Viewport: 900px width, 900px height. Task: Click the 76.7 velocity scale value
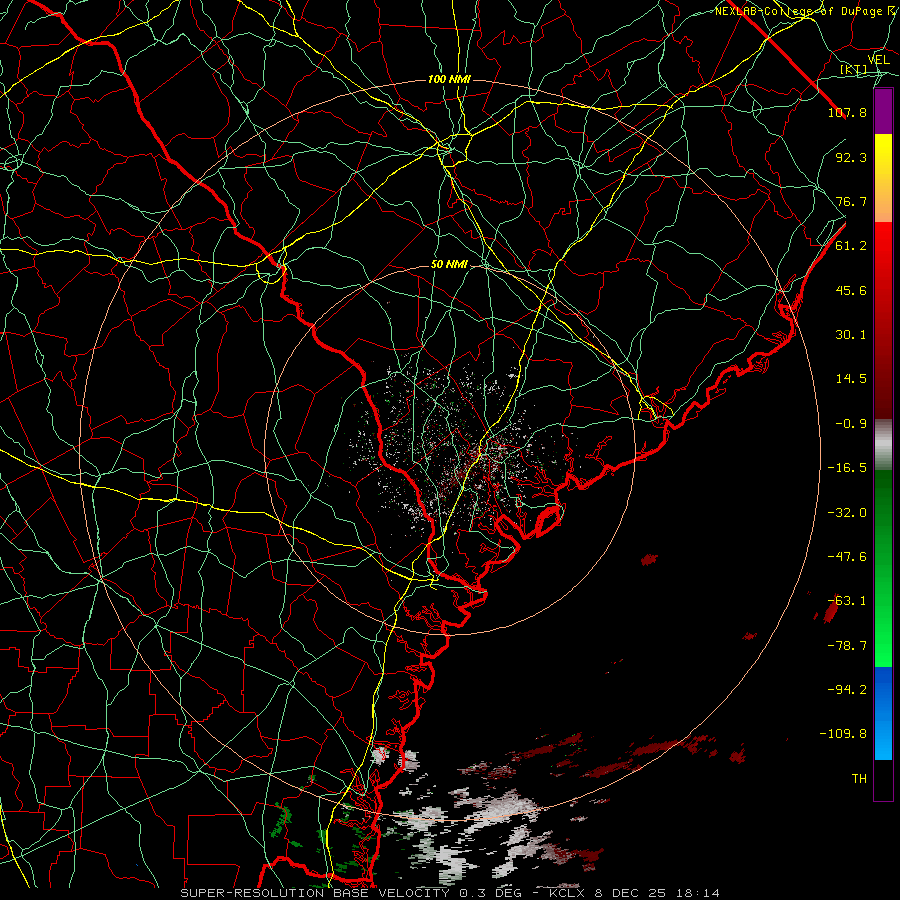point(851,201)
